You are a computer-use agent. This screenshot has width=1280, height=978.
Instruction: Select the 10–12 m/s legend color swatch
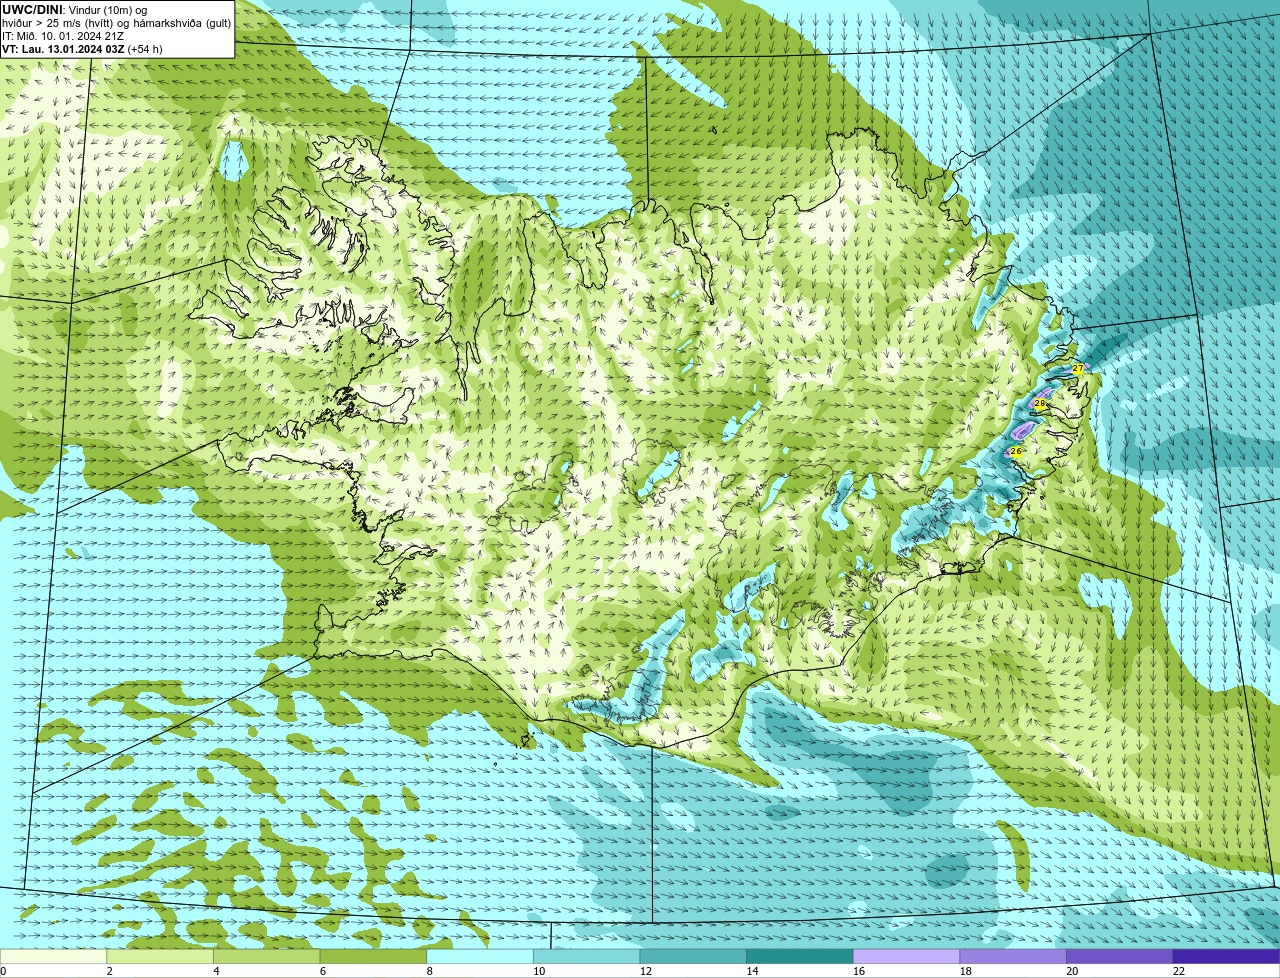[586, 957]
